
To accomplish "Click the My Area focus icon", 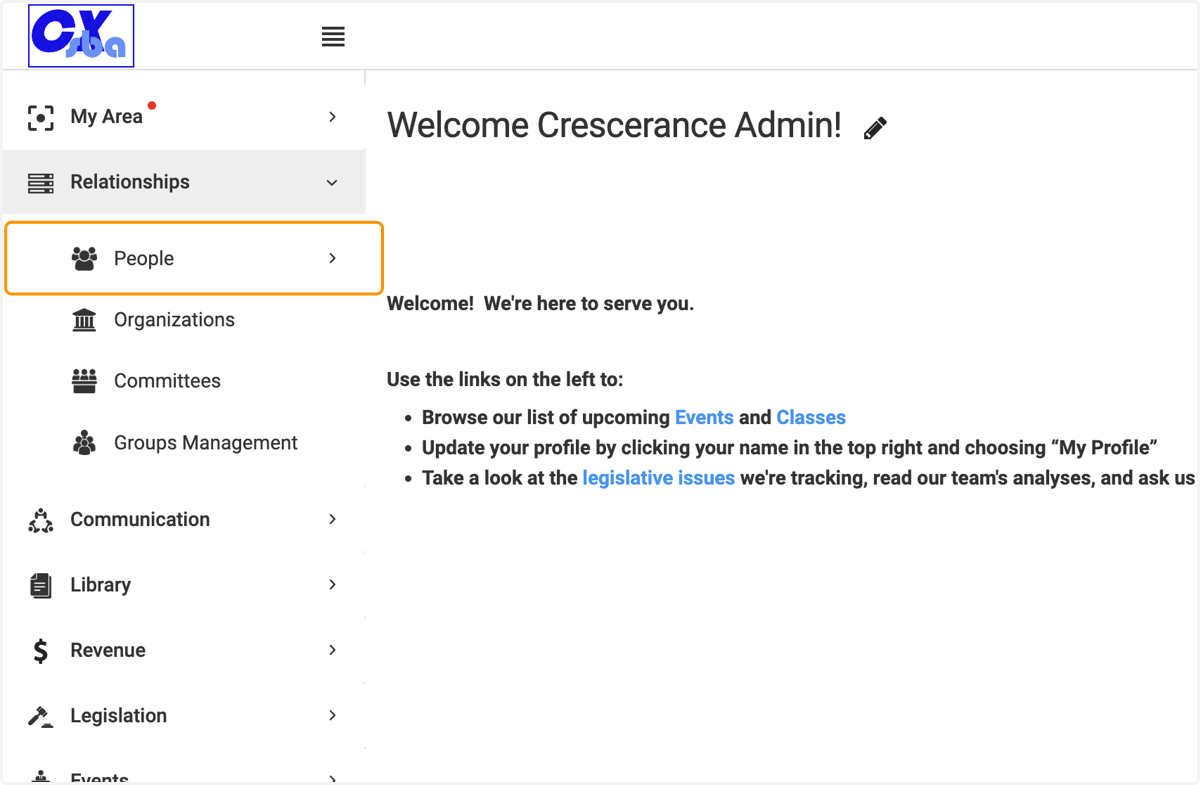I will [40, 117].
